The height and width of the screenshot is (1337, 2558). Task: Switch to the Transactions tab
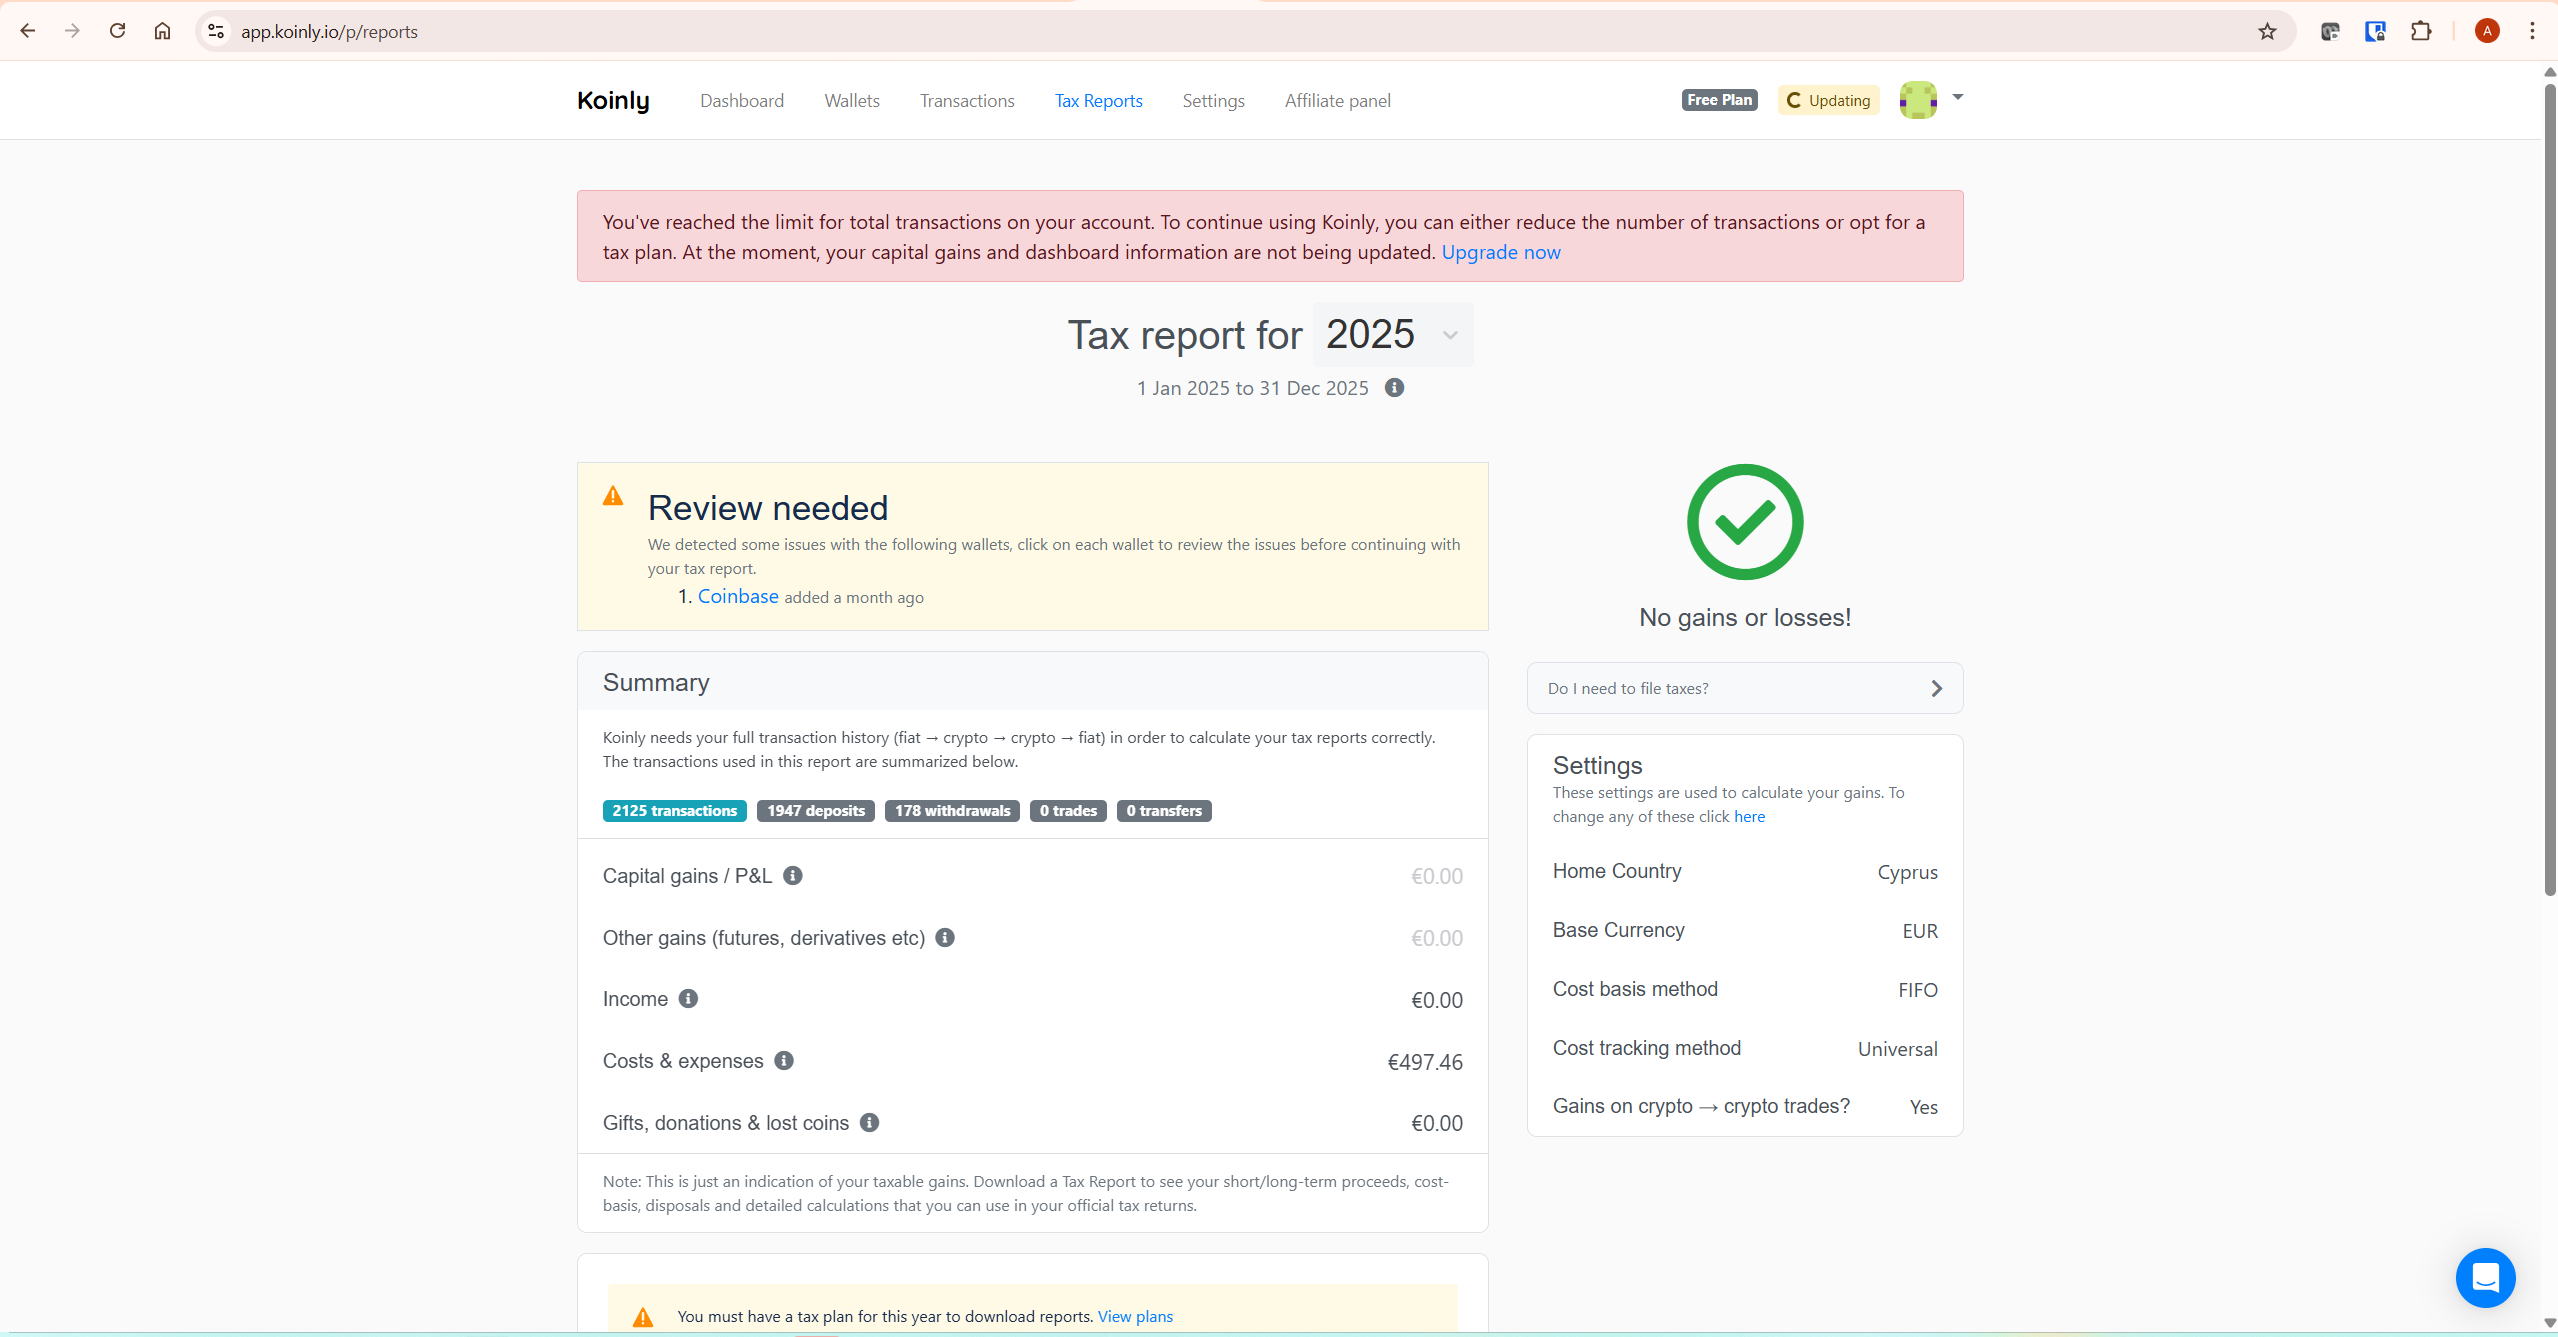[x=966, y=101]
